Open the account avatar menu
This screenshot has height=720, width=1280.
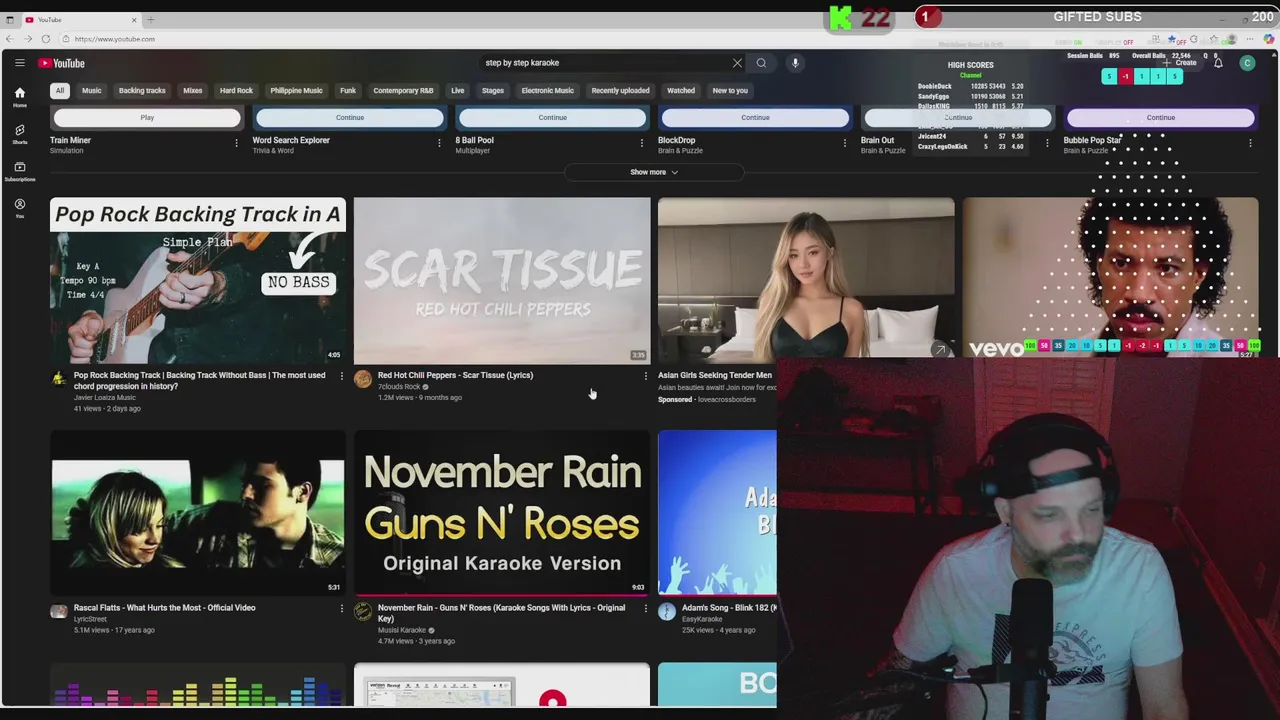(1247, 63)
